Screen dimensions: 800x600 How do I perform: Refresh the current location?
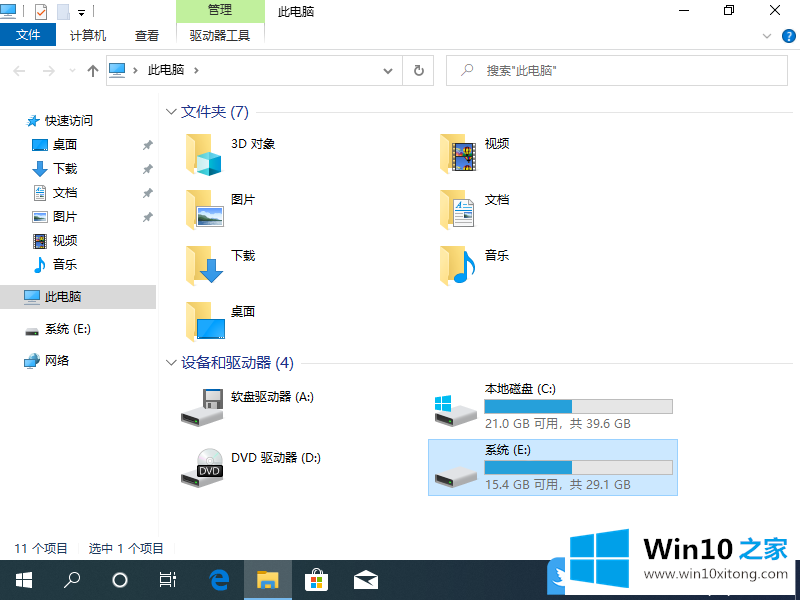coord(418,70)
